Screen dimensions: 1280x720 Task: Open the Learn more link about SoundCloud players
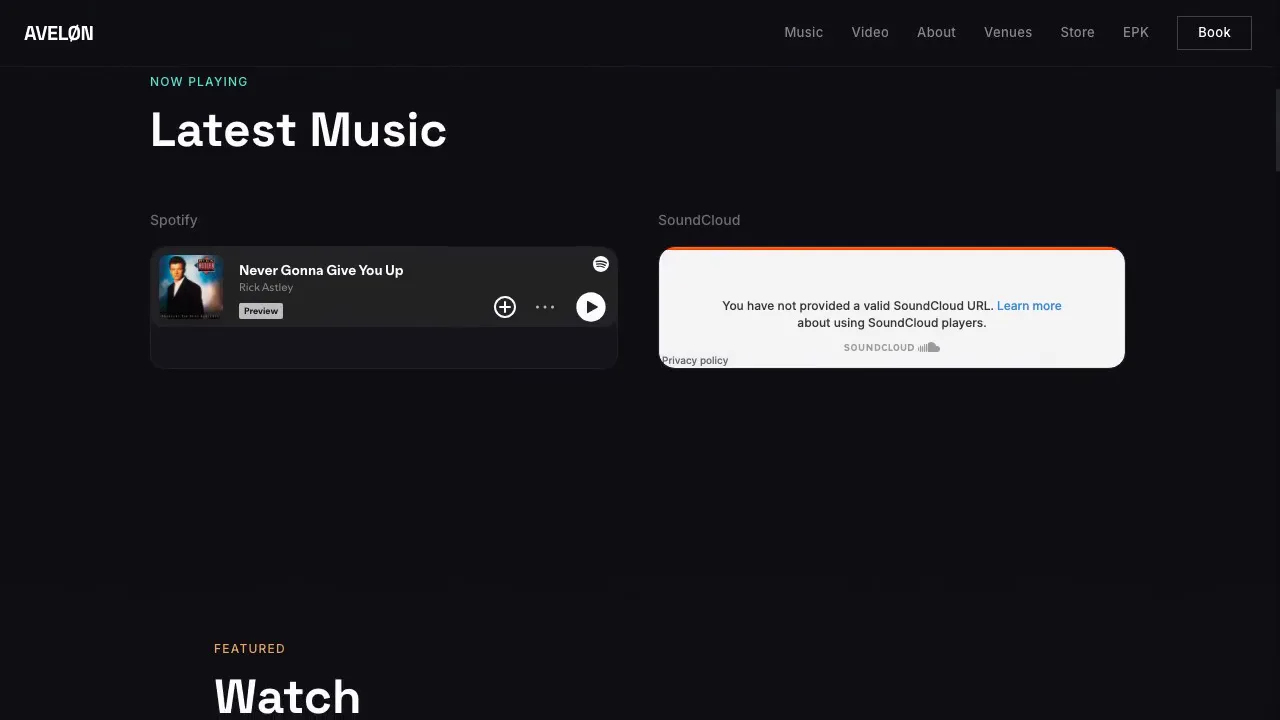[x=1029, y=306]
